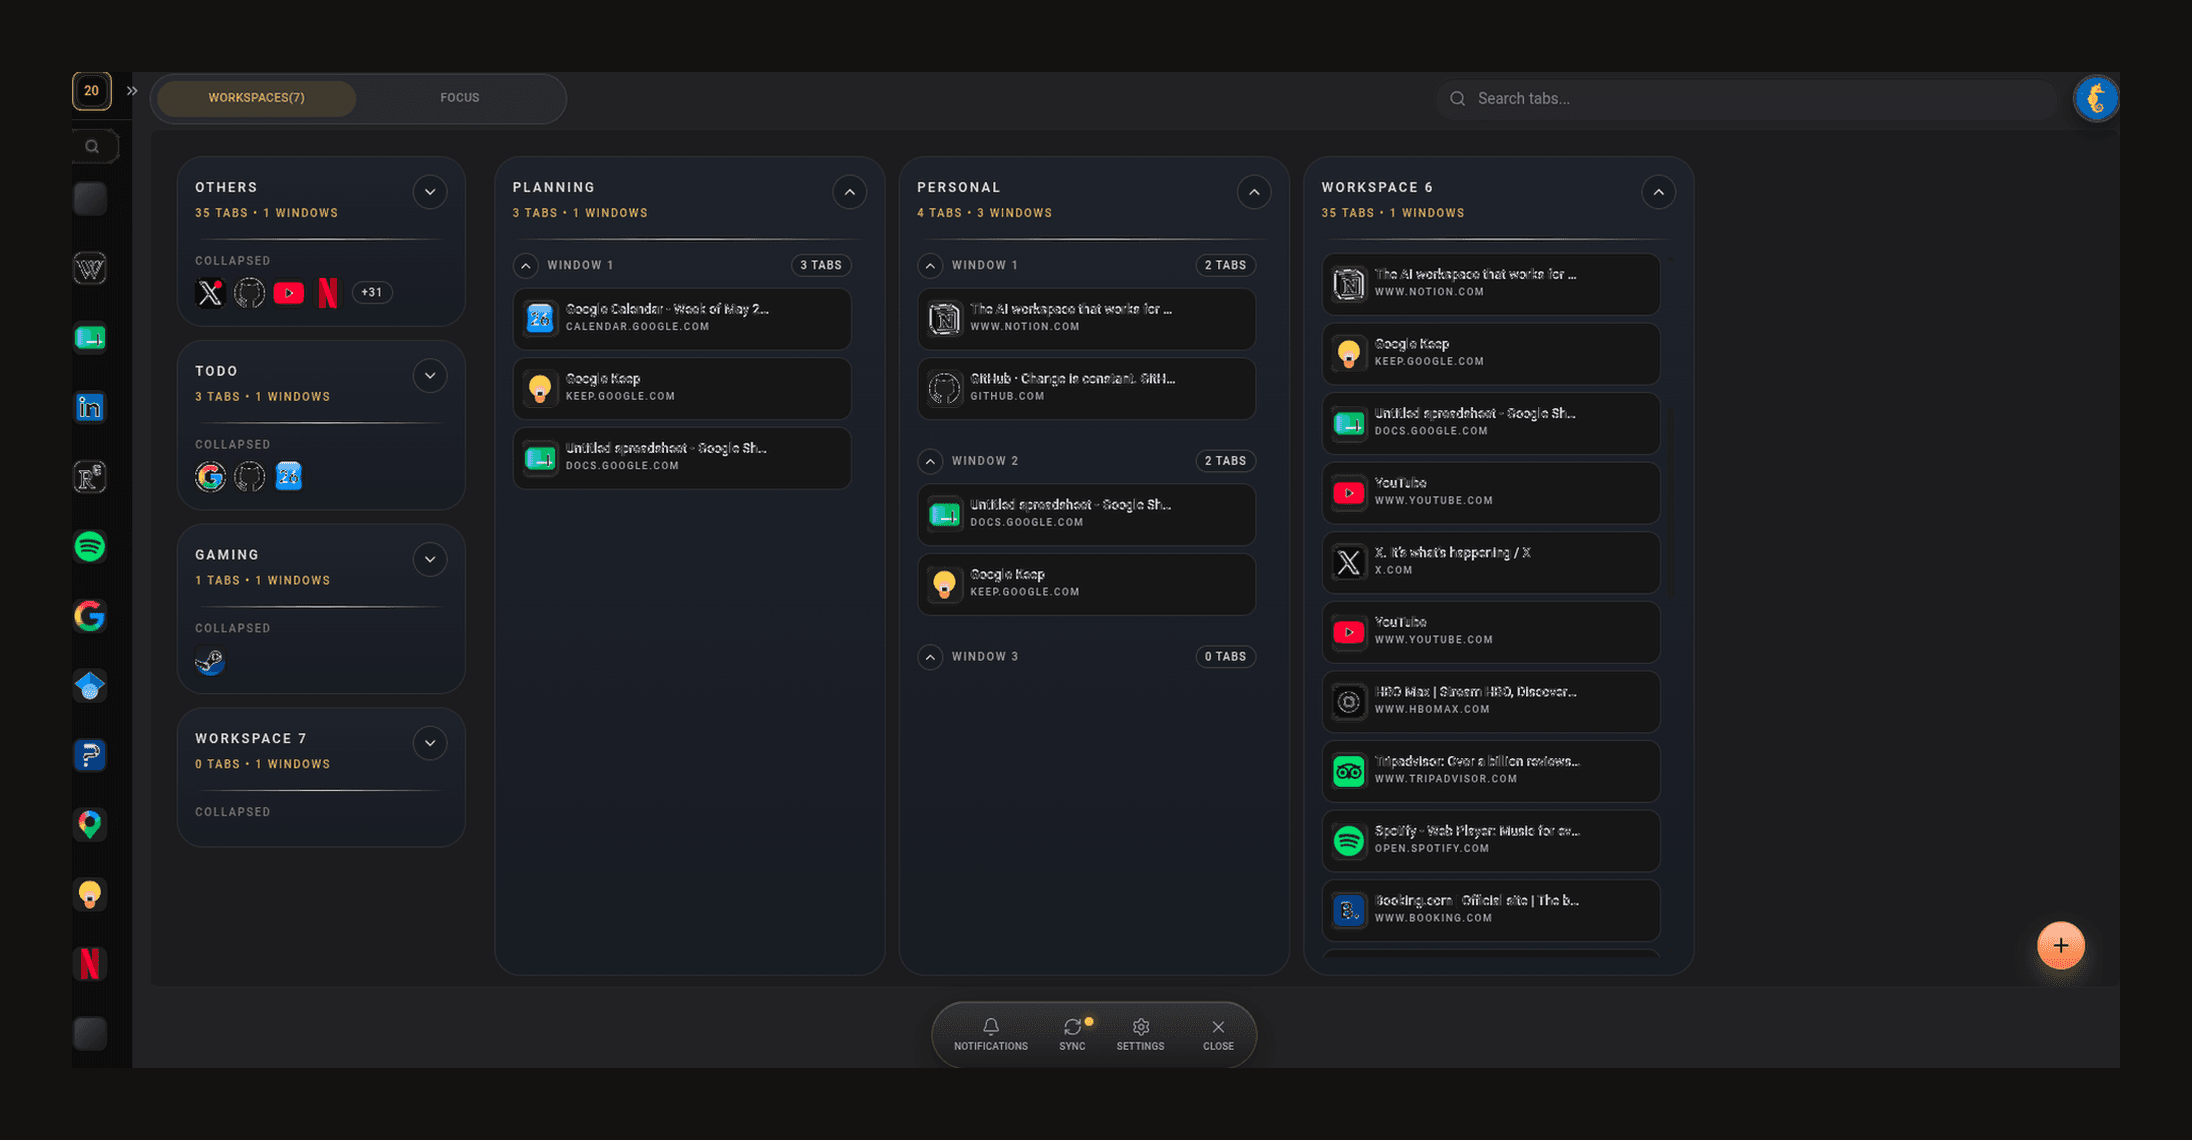The height and width of the screenshot is (1140, 2192).
Task: Open the X.com tab in Workspace 6
Action: click(x=1491, y=562)
